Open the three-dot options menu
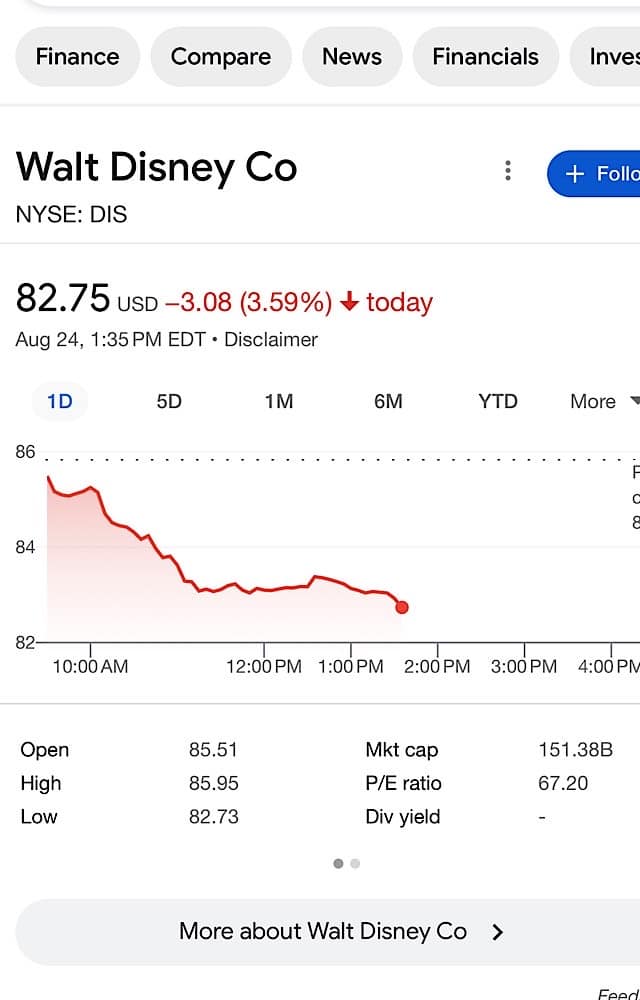The width and height of the screenshot is (640, 1000). [507, 171]
